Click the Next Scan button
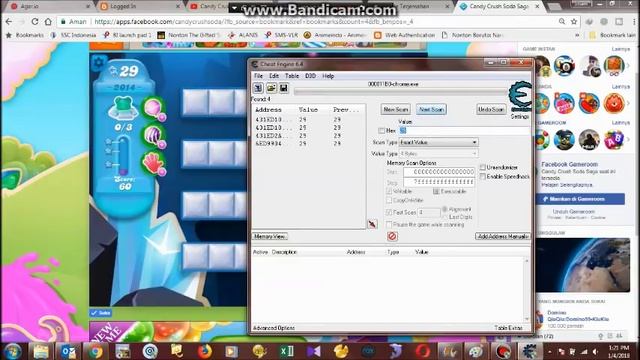Viewport: 640px width, 360px height. (431, 109)
